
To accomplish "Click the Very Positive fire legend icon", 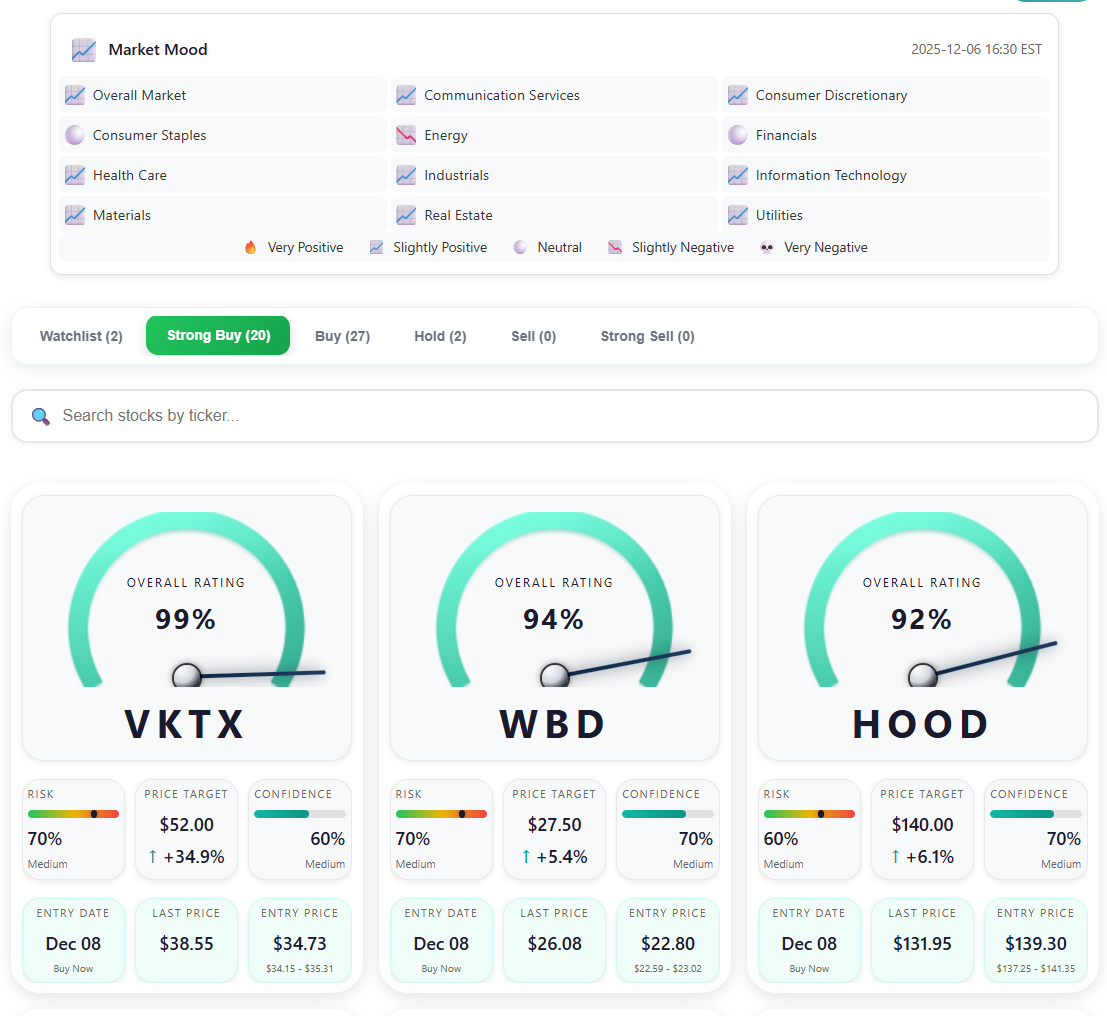I will pyautogui.click(x=251, y=248).
